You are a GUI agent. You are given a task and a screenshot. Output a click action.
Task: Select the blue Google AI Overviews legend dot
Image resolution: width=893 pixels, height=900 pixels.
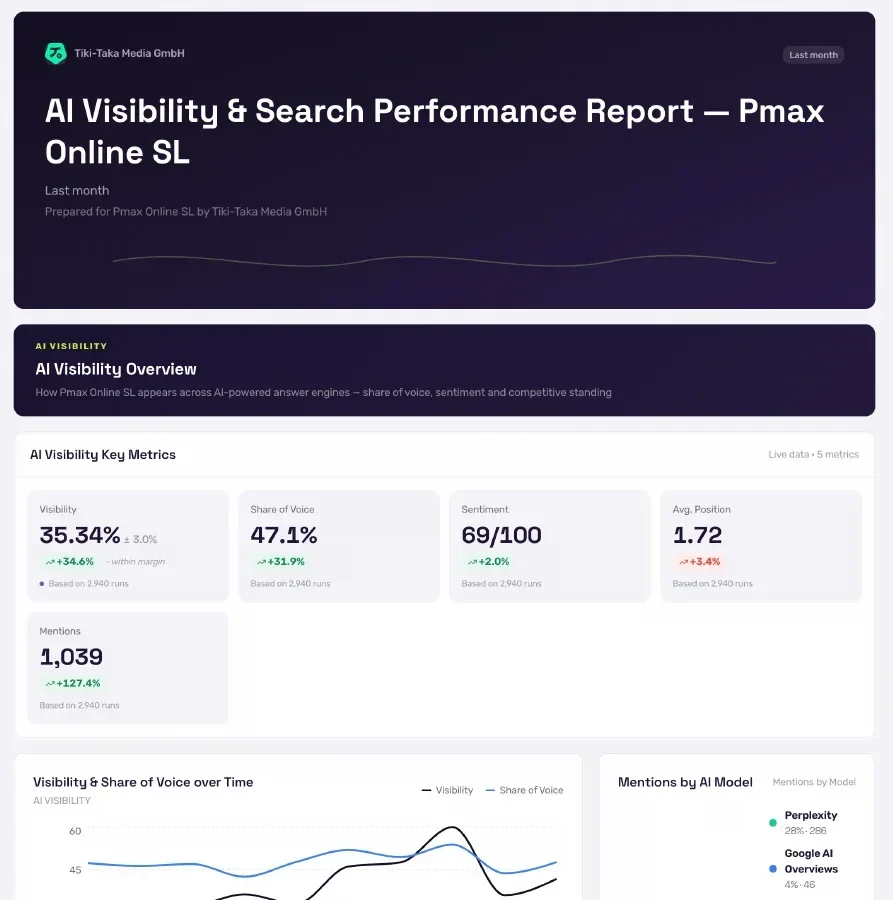coord(772,869)
